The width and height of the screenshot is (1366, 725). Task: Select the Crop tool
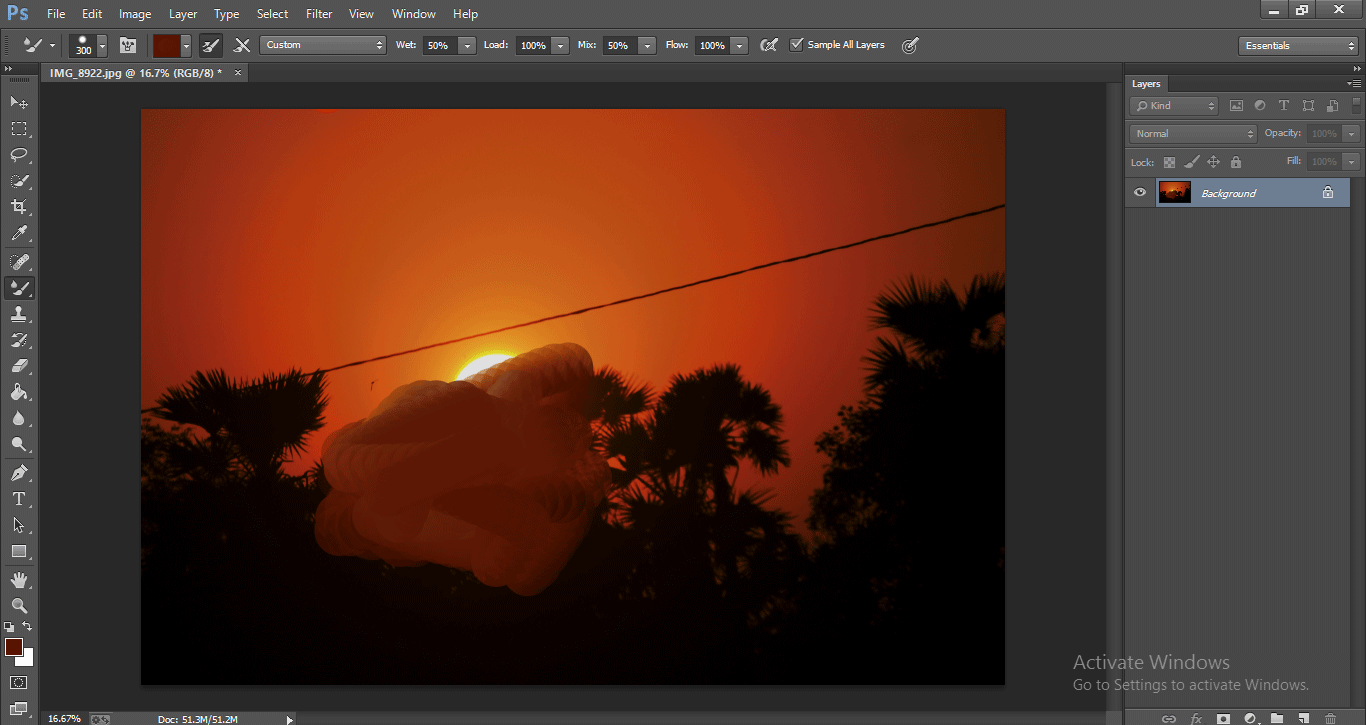tap(19, 207)
